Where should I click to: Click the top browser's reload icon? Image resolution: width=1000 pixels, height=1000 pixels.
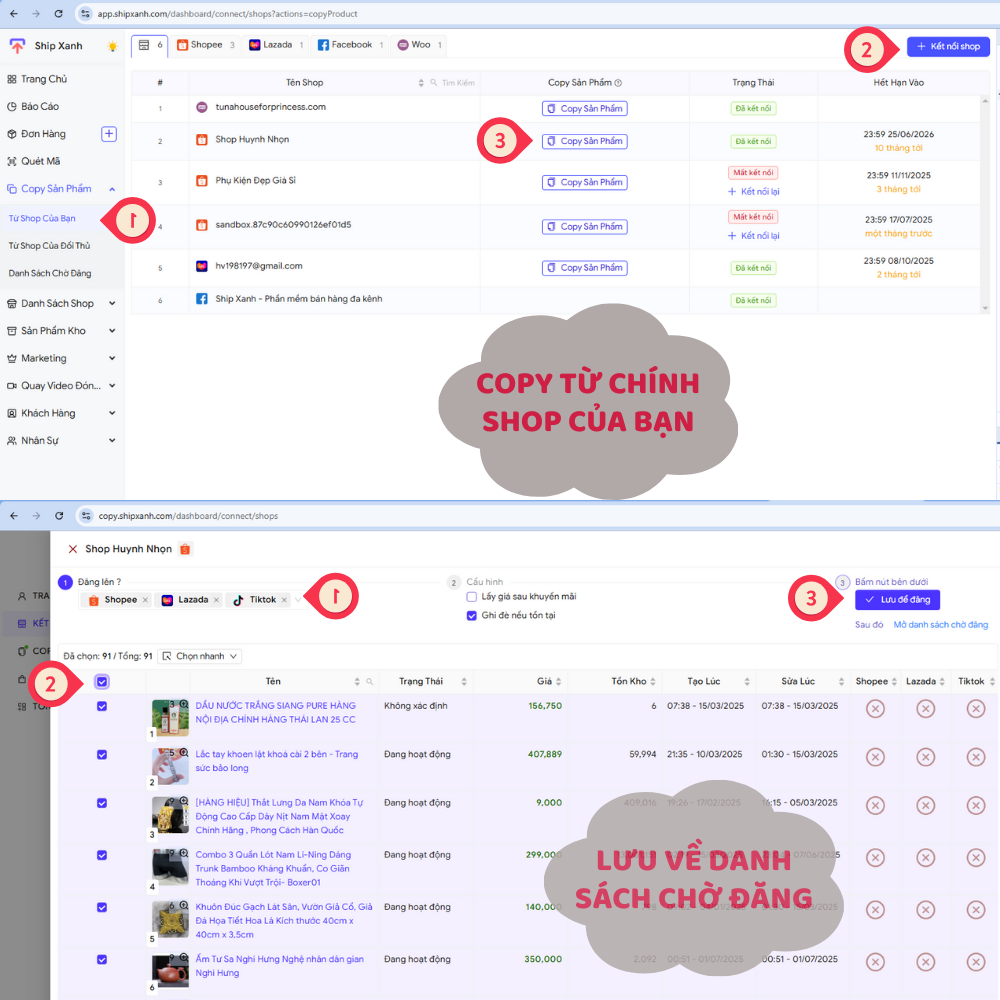click(59, 14)
